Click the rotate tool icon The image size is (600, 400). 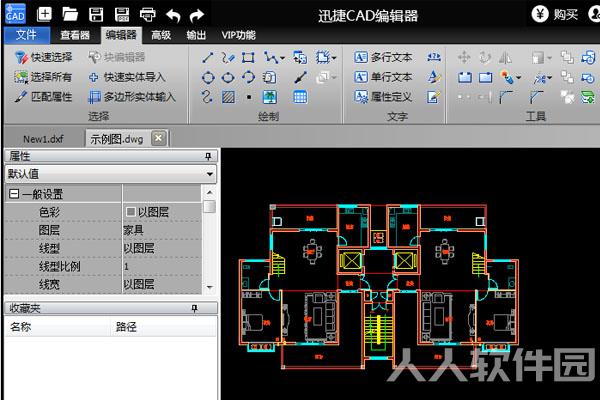[485, 57]
